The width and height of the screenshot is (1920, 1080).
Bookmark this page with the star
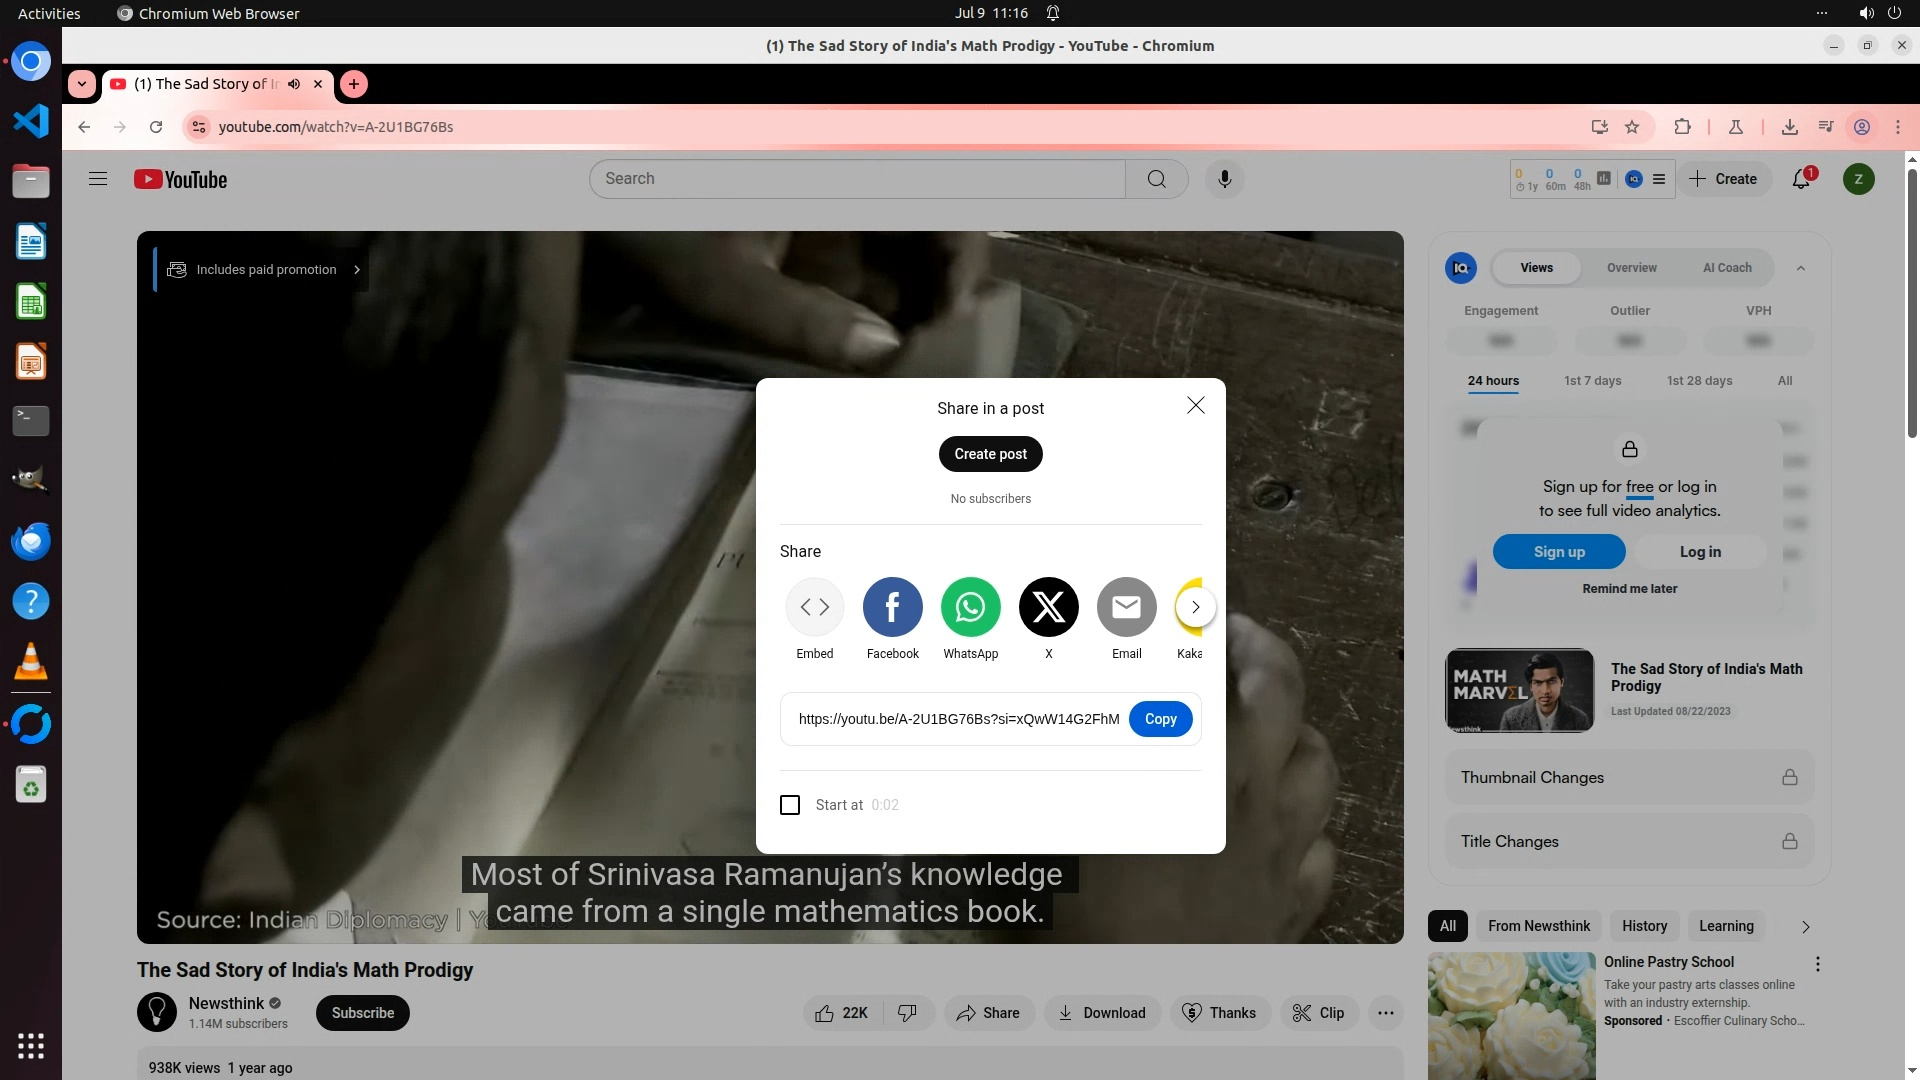pyautogui.click(x=1632, y=127)
